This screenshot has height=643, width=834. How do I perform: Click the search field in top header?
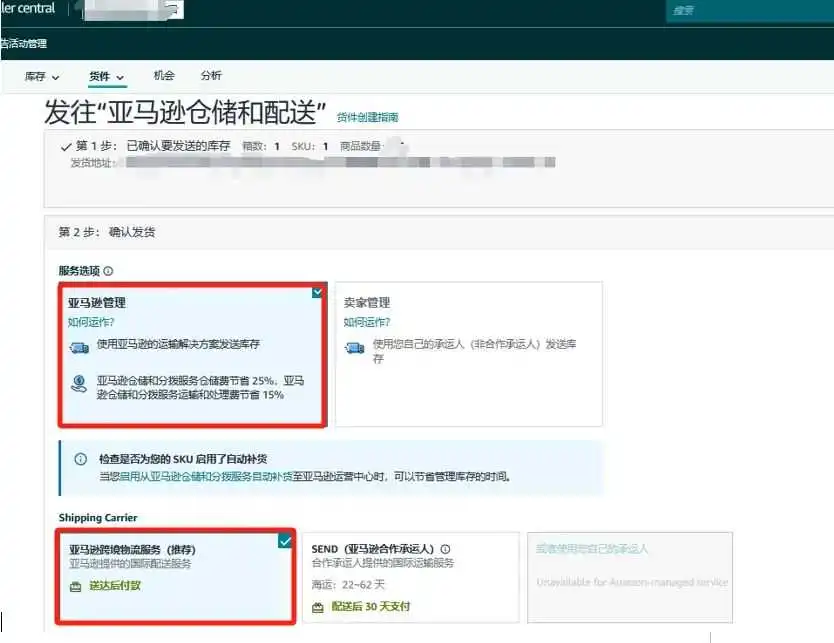tap(750, 11)
